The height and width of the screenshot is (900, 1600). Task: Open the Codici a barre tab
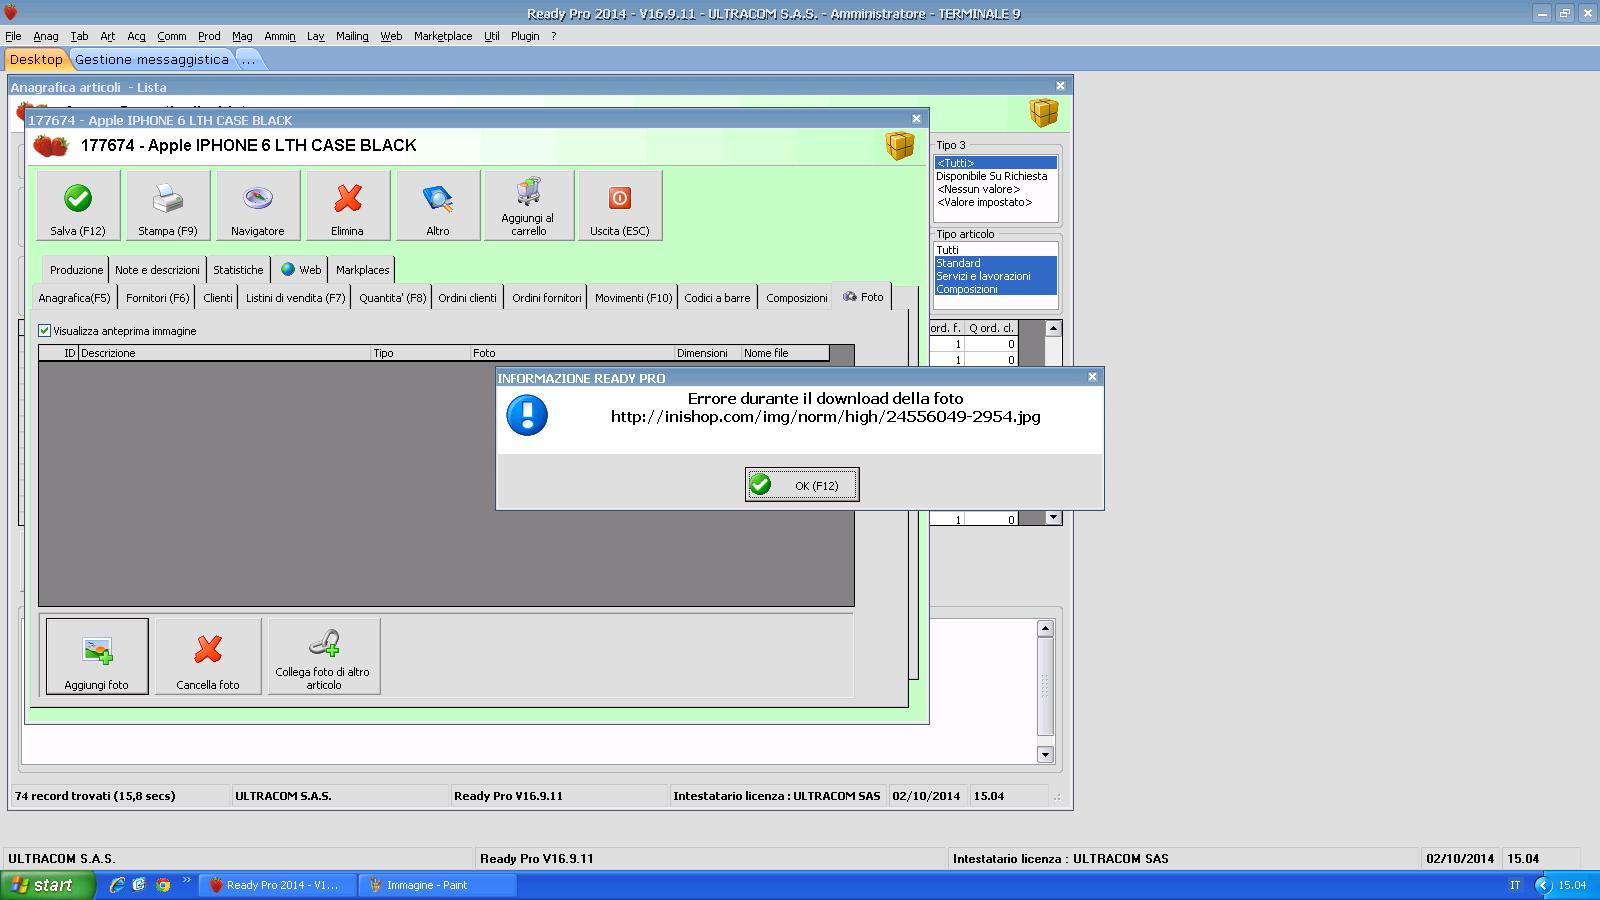coord(717,298)
